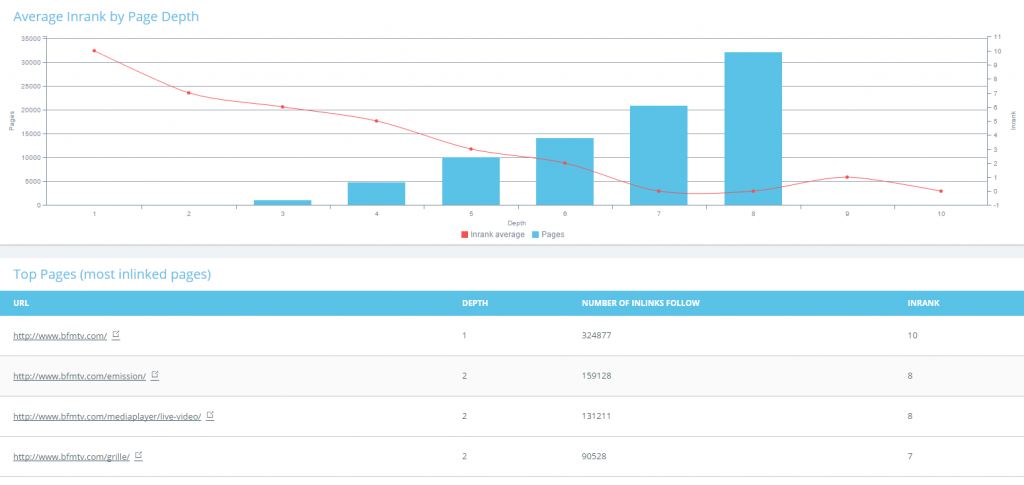Viewport: 1024px width, 485px height.
Task: Select the depth 4 bar in chart
Action: pos(377,194)
